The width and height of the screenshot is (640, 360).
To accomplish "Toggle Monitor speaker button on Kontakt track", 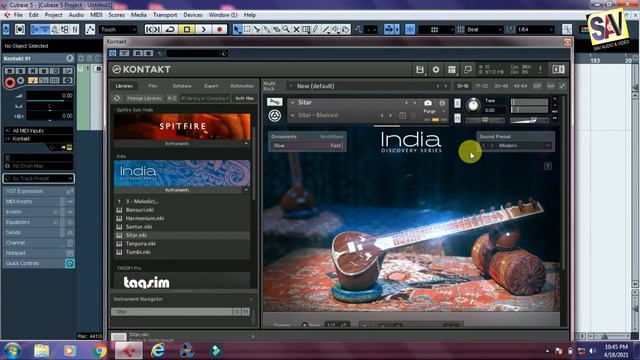I will point(21,81).
